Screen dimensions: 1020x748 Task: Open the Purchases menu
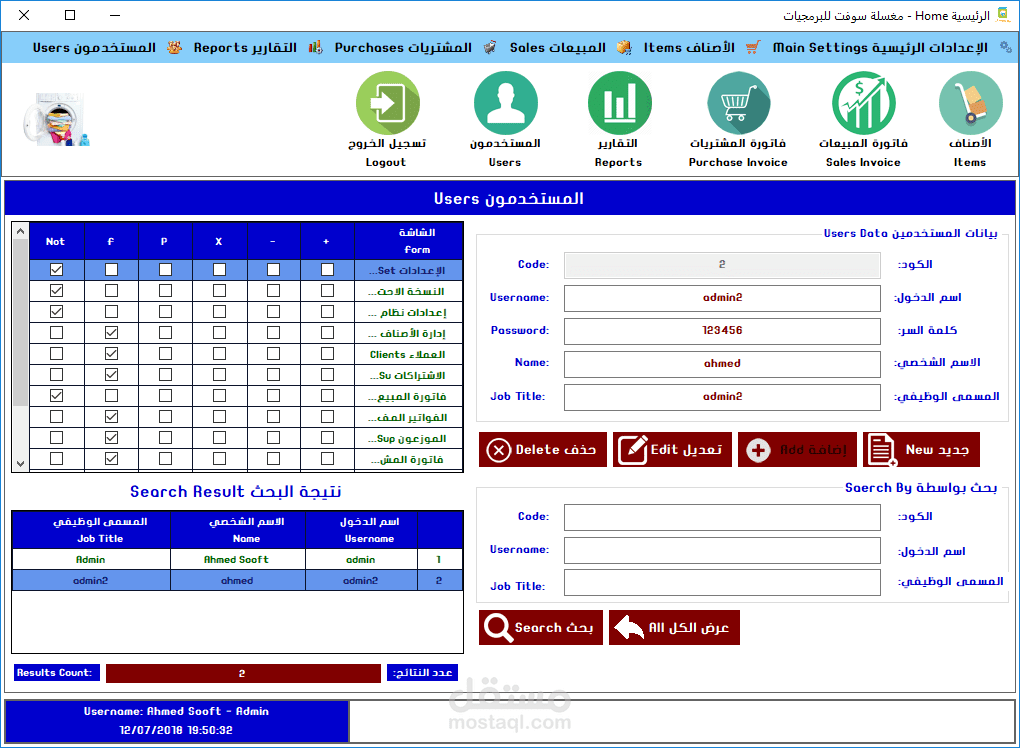click(x=403, y=47)
